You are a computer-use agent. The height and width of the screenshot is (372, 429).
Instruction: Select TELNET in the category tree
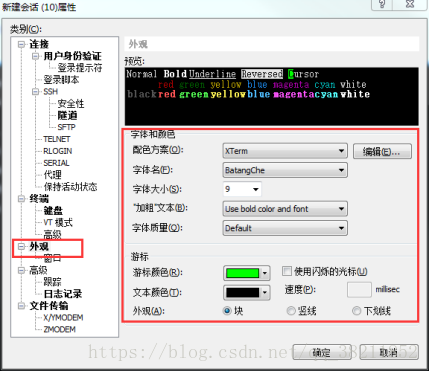(57, 139)
